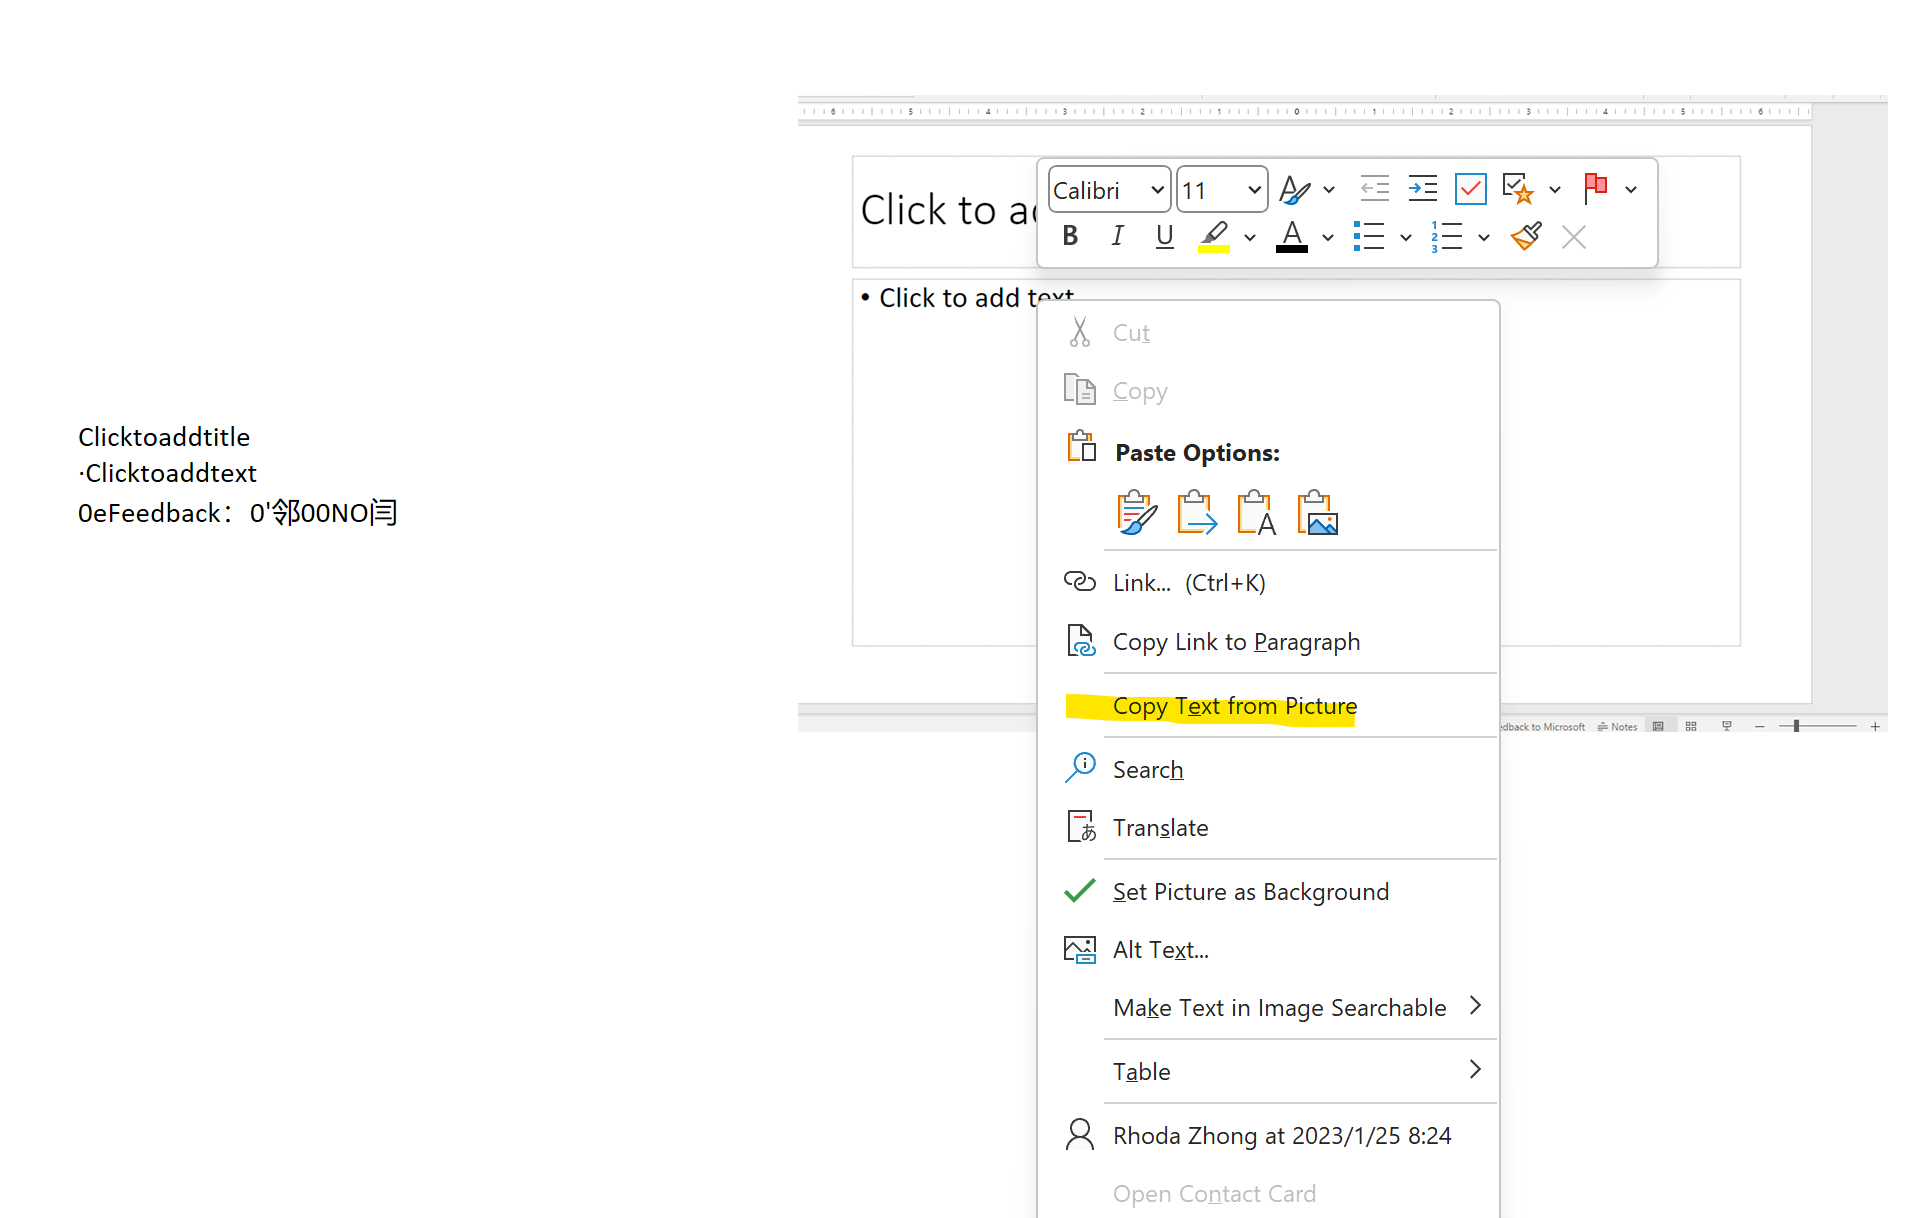Choose Keep Text Only paste option
Screen dimensions: 1920x1218
(1257, 513)
